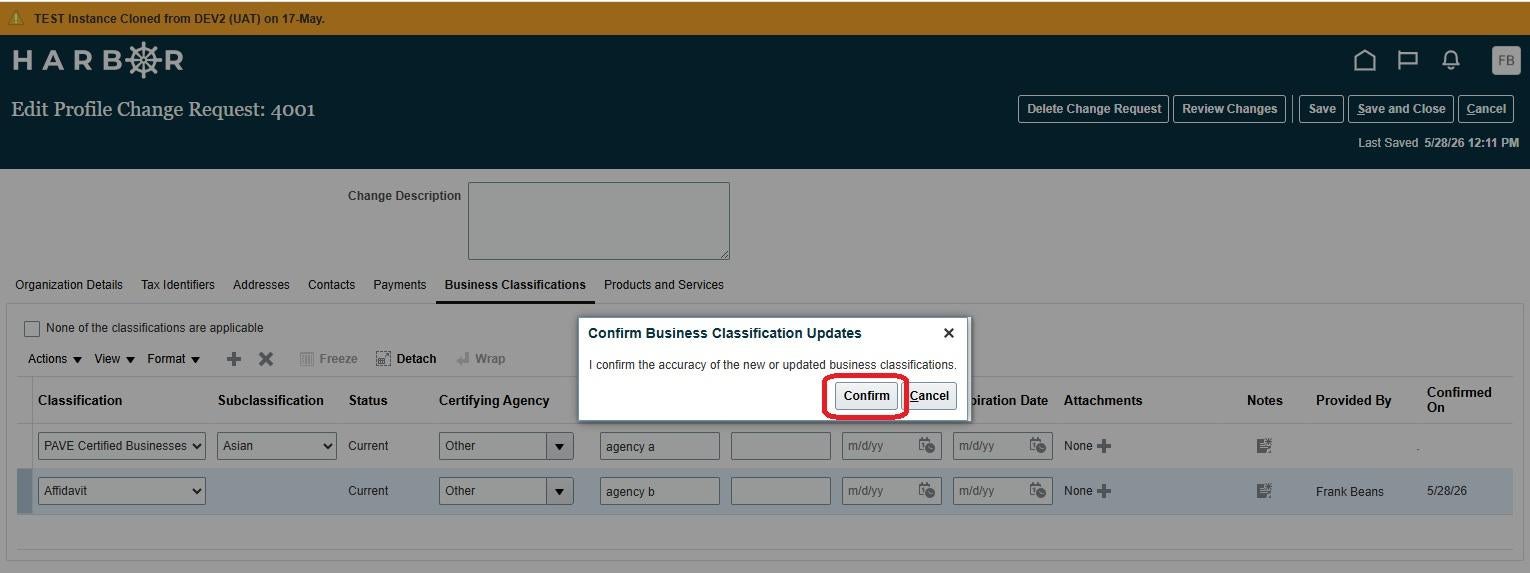The height and width of the screenshot is (573, 1530).
Task: Click the Freeze toolbar icon
Action: [x=328, y=359]
